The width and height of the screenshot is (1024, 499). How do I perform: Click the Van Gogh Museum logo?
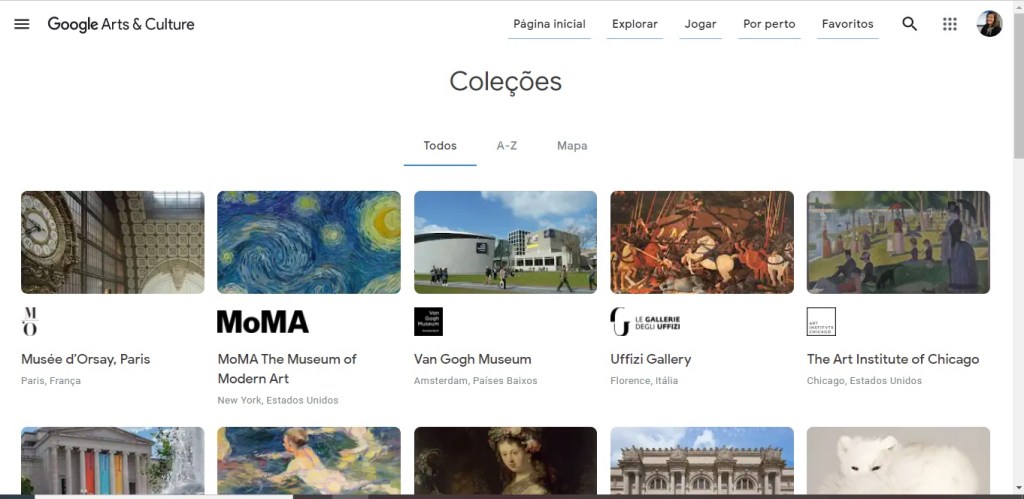pyautogui.click(x=428, y=321)
